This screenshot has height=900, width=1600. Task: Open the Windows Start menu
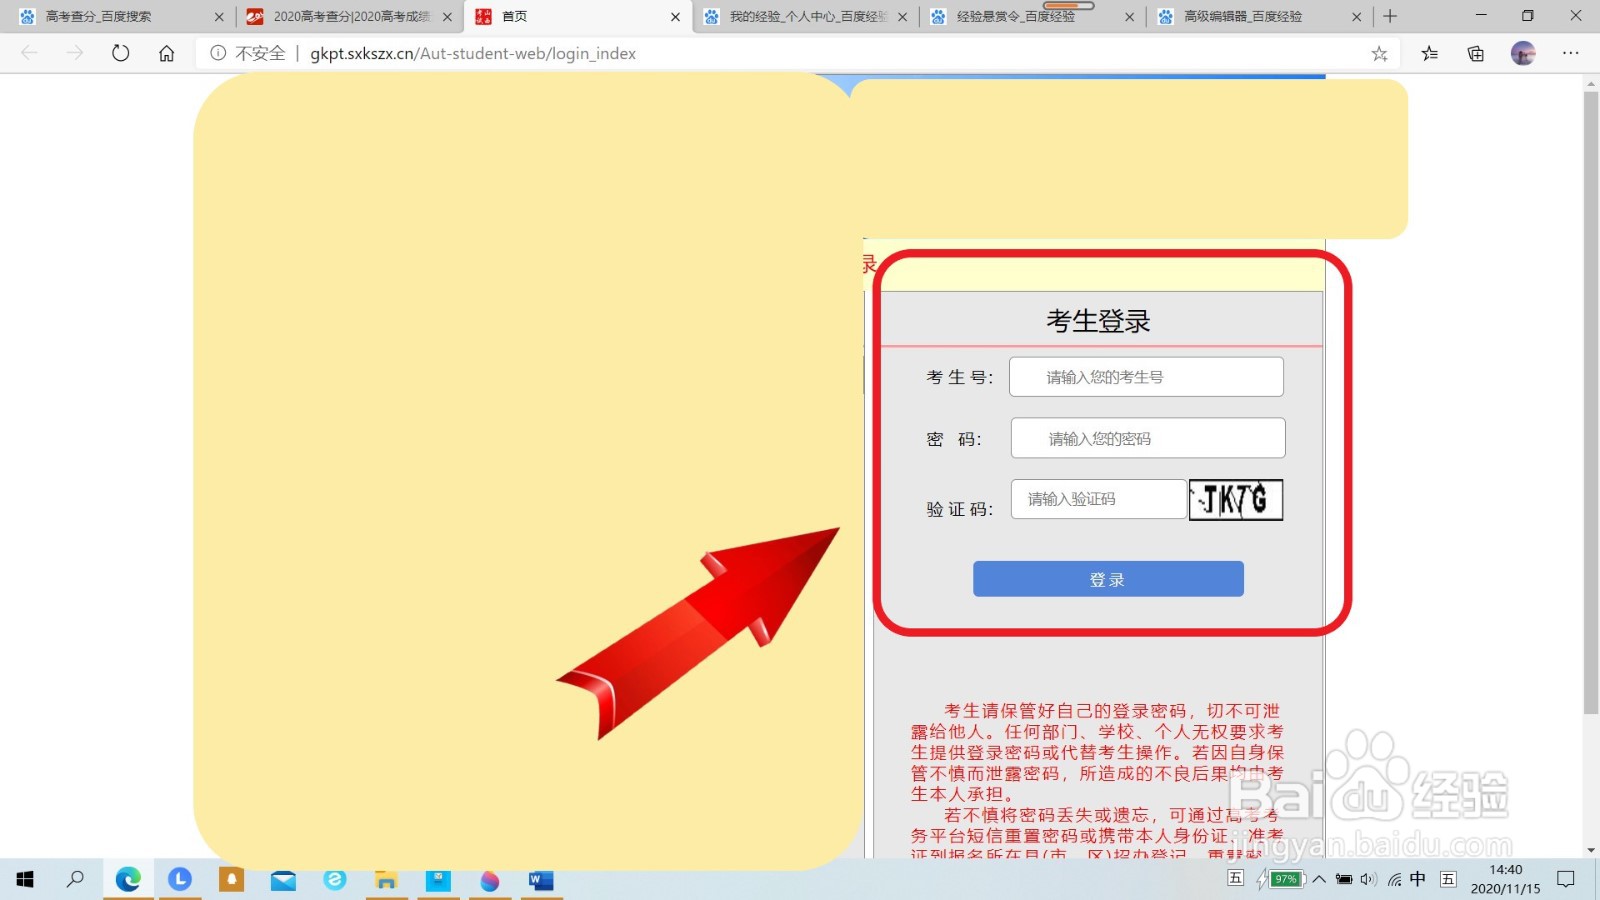[25, 879]
